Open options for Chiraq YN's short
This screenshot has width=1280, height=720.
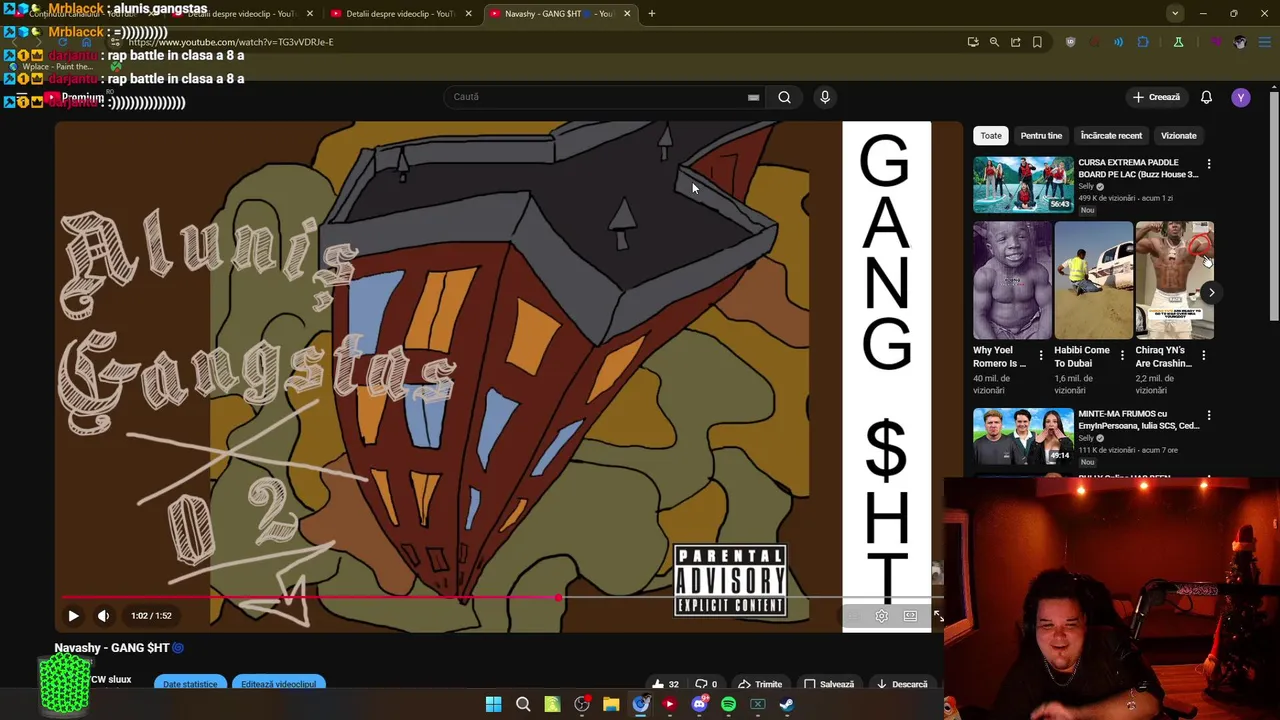[x=1203, y=356]
